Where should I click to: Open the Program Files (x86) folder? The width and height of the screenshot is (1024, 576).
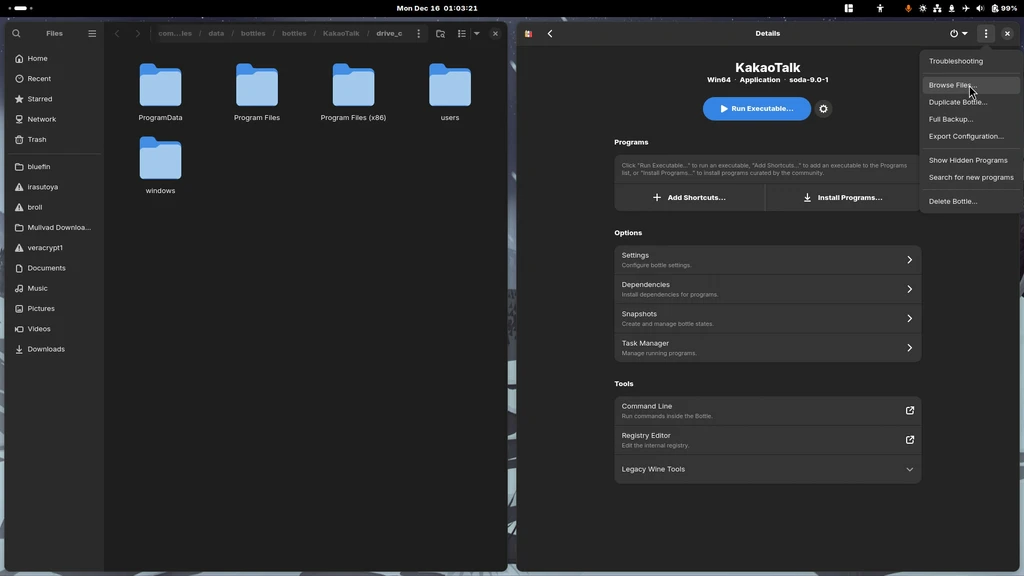click(353, 92)
